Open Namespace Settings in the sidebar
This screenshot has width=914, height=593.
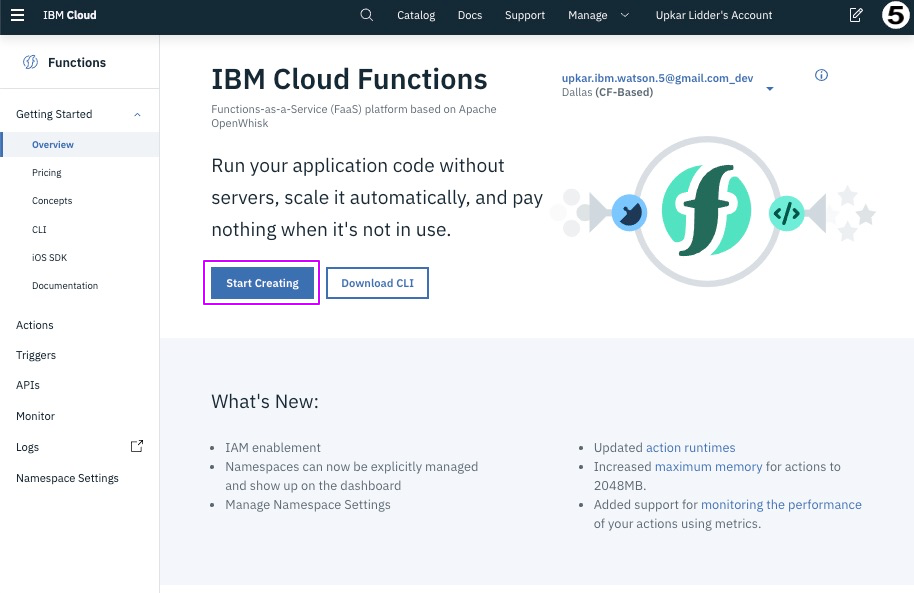67,478
